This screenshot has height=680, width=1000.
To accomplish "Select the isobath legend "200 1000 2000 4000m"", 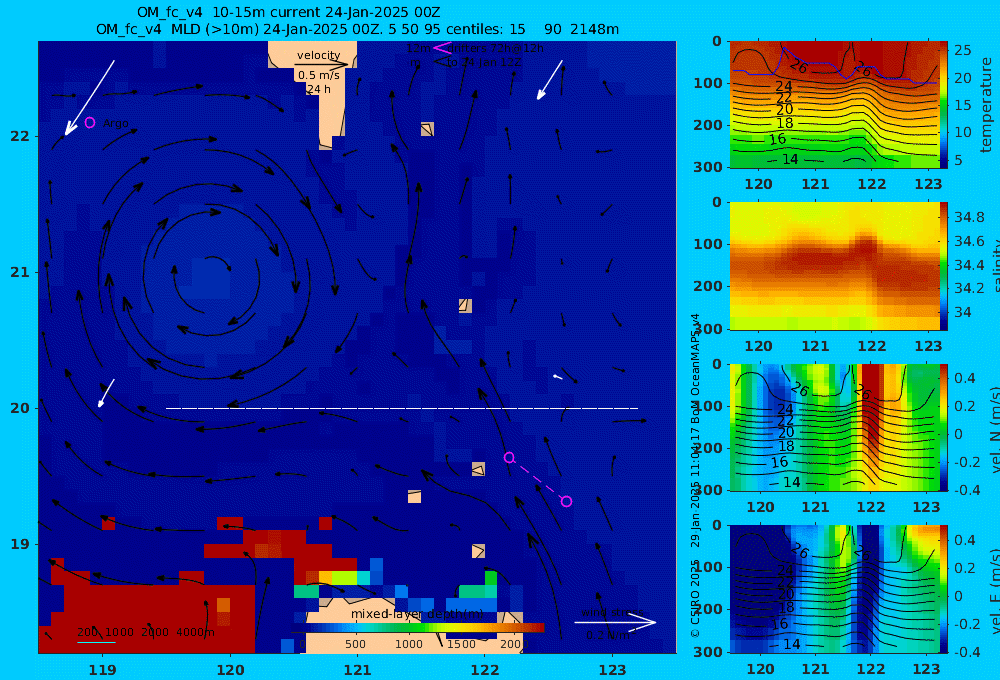I will pyautogui.click(x=145, y=632).
